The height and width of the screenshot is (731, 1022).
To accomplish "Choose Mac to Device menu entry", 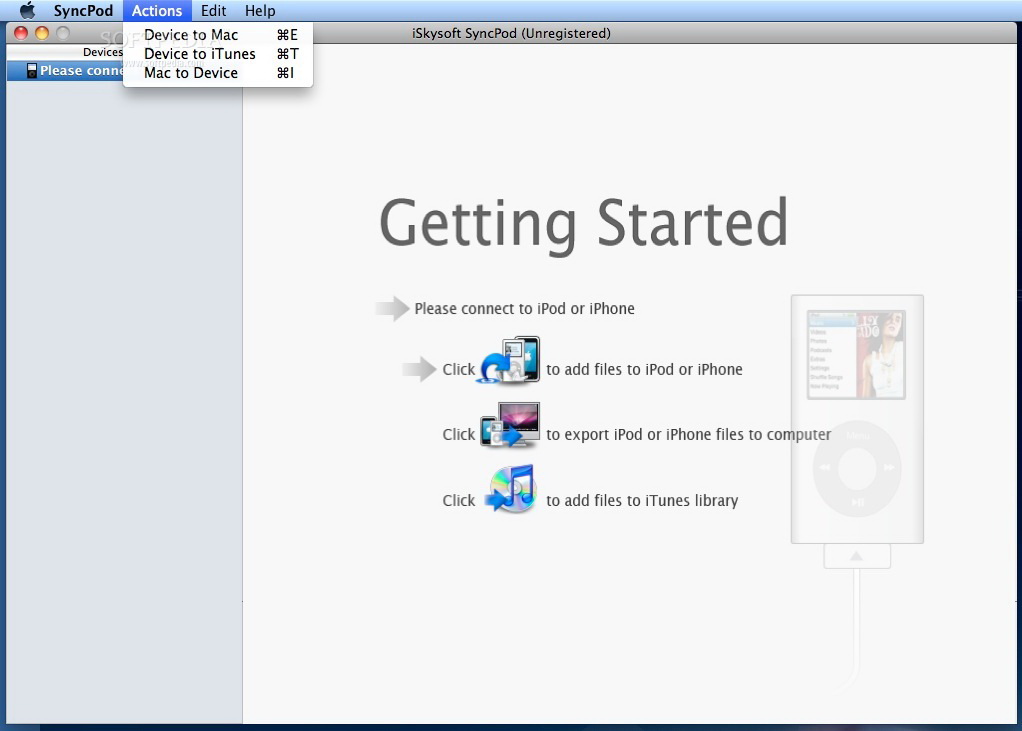I will point(218,72).
